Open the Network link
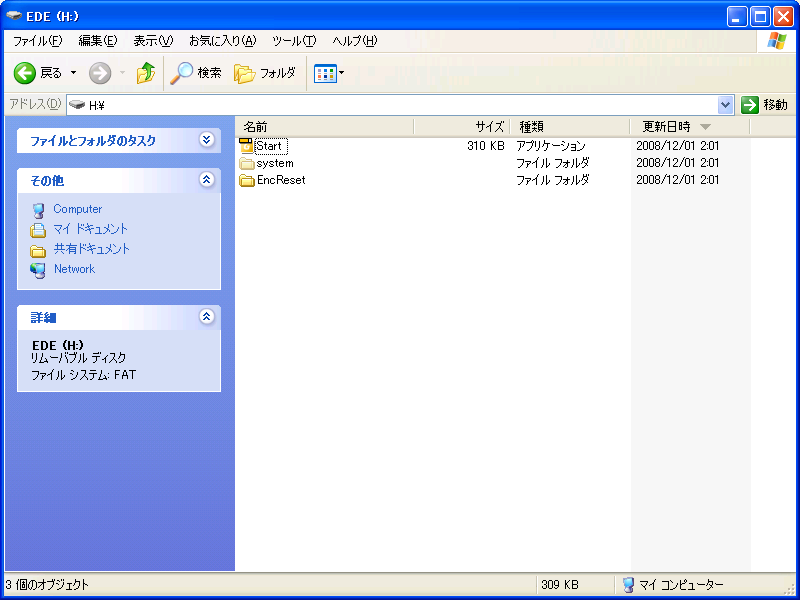This screenshot has height=600, width=800. pyautogui.click(x=74, y=269)
